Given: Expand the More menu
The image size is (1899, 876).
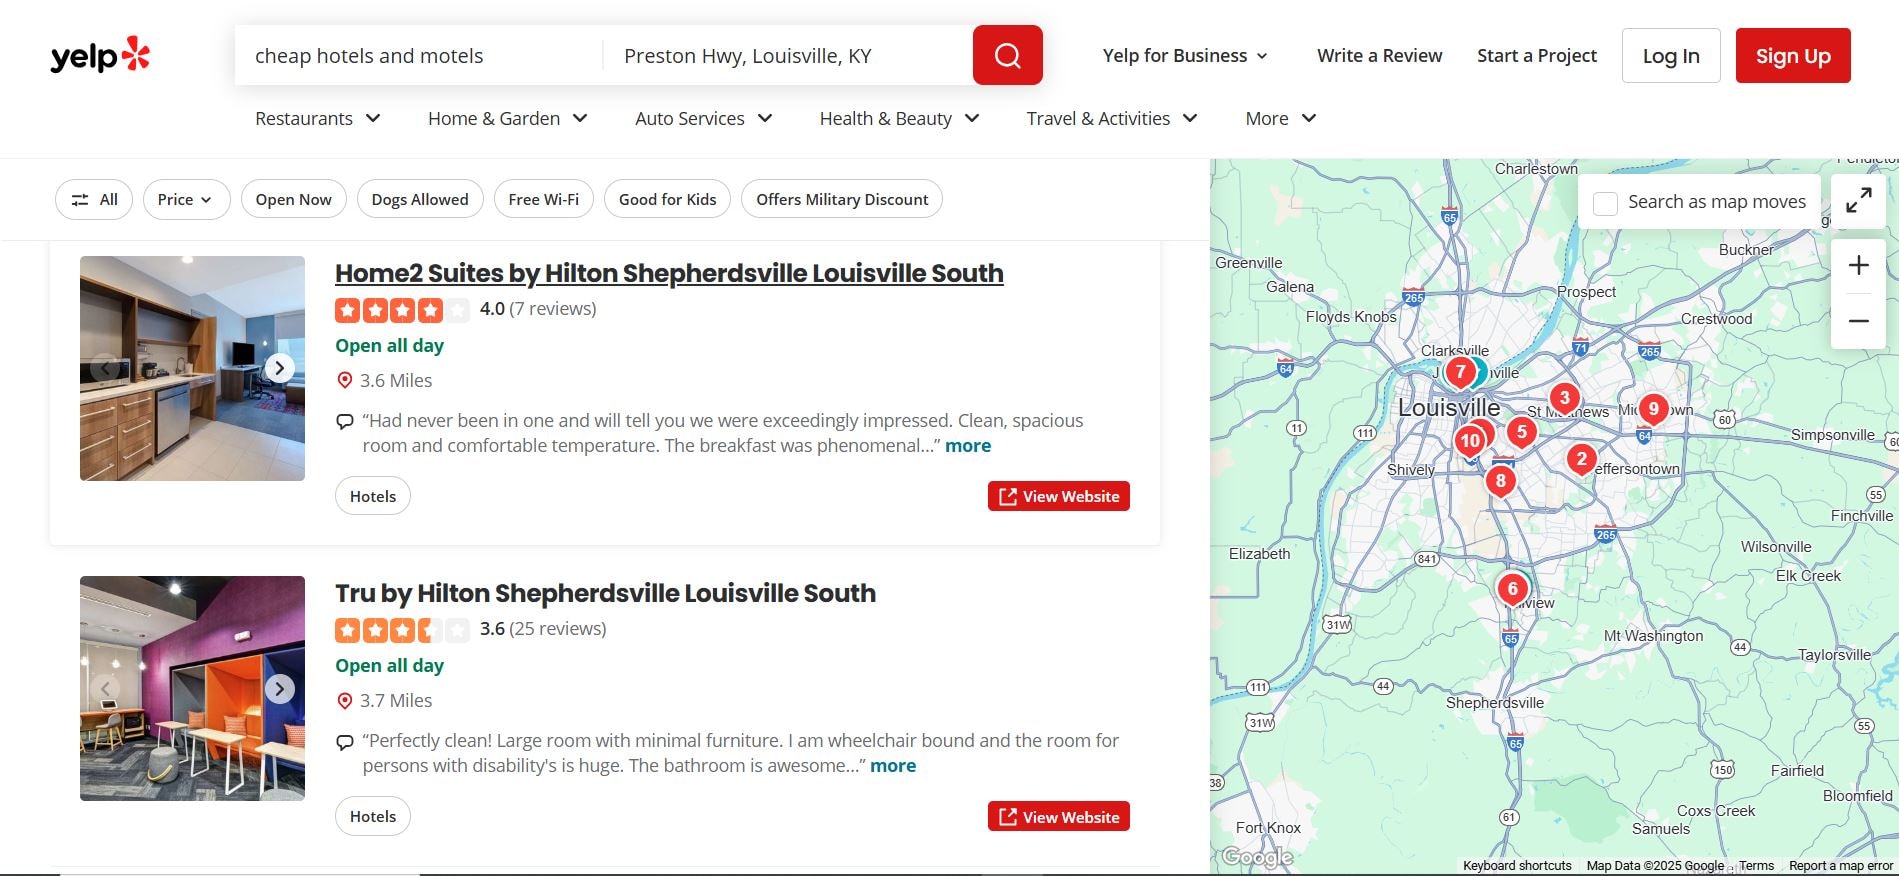Looking at the screenshot, I should 1281,118.
